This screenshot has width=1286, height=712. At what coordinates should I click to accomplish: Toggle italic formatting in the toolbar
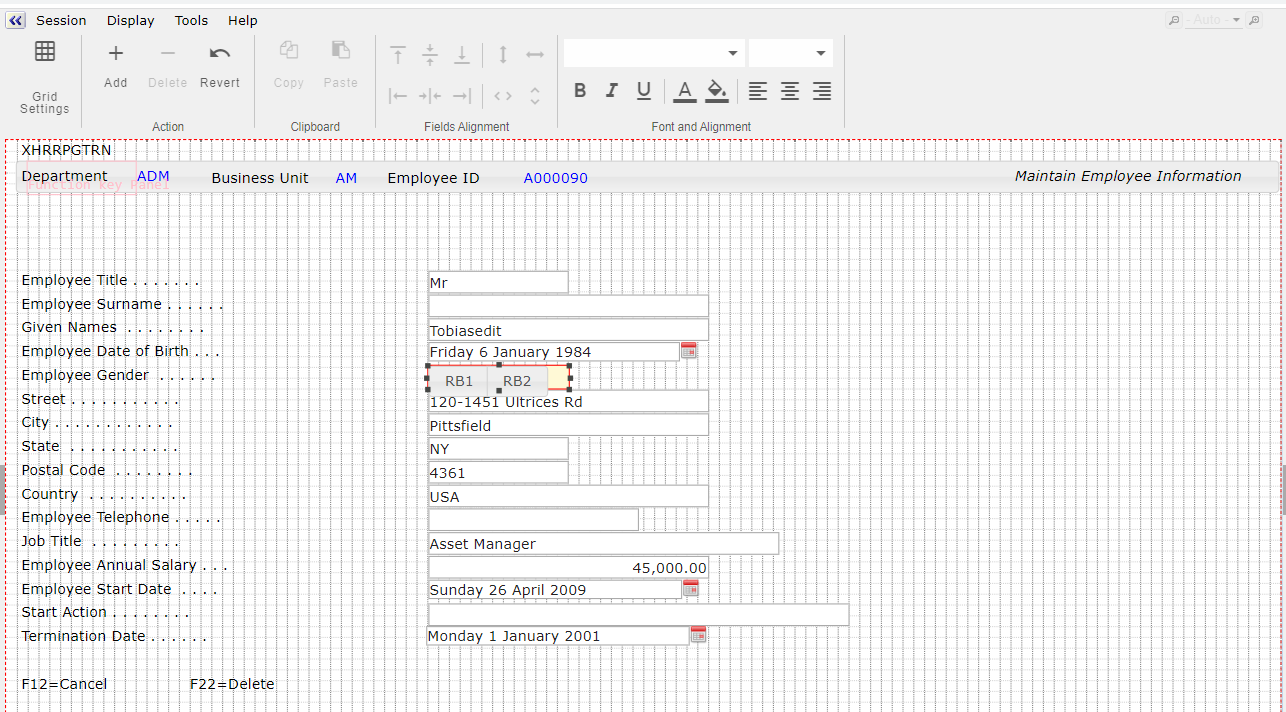pos(612,91)
